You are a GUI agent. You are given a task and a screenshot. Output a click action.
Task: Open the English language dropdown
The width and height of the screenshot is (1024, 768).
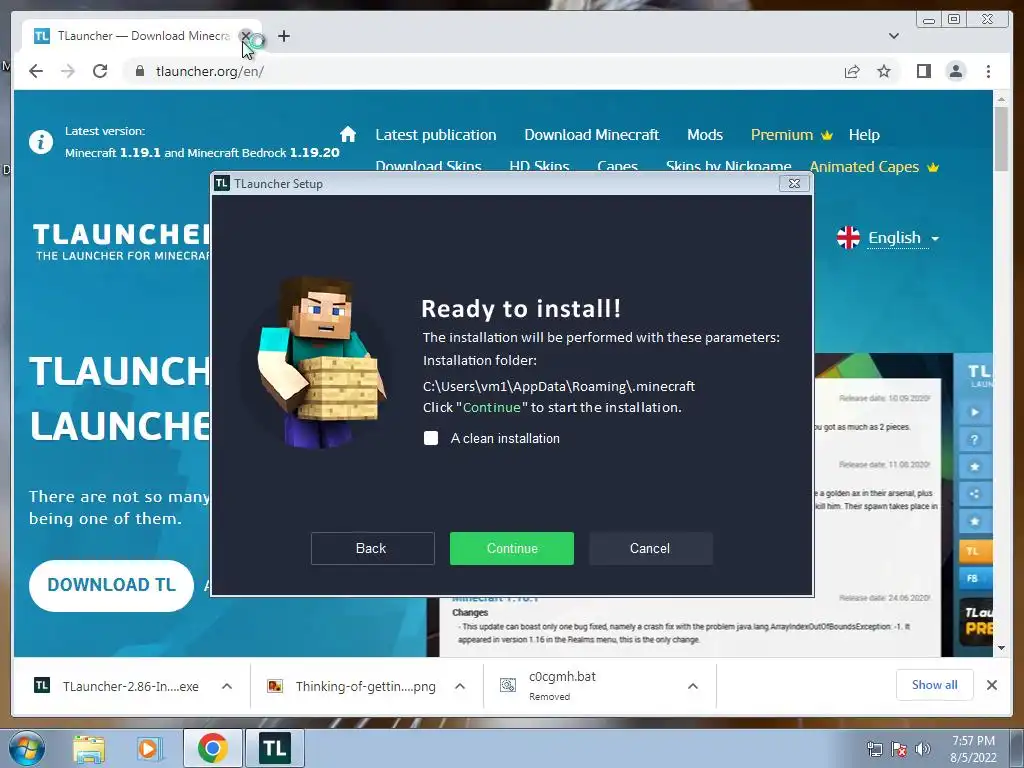888,238
